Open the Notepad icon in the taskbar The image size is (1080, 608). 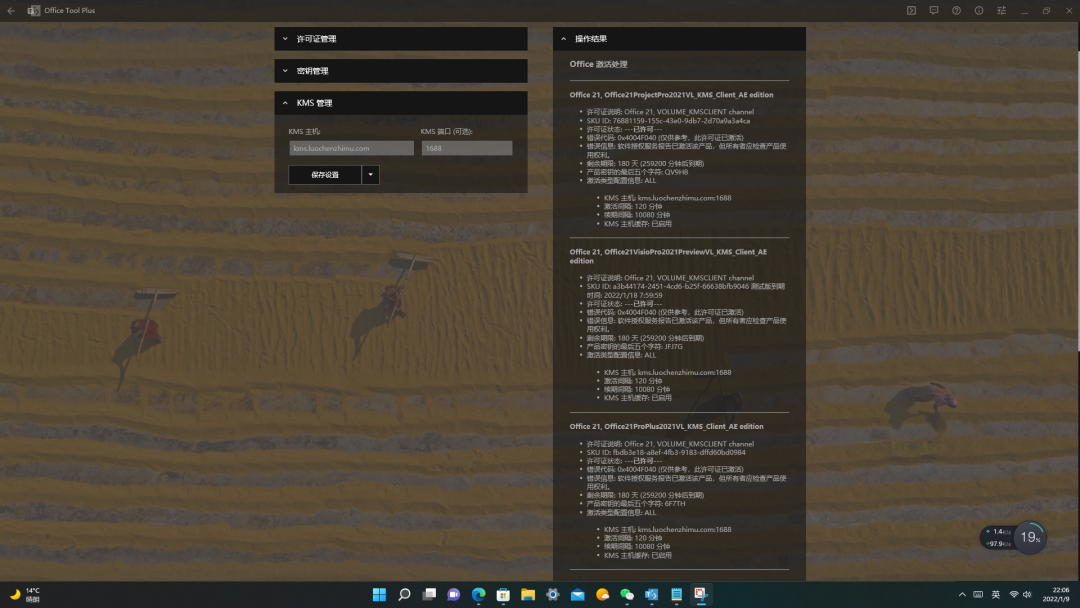click(x=676, y=594)
